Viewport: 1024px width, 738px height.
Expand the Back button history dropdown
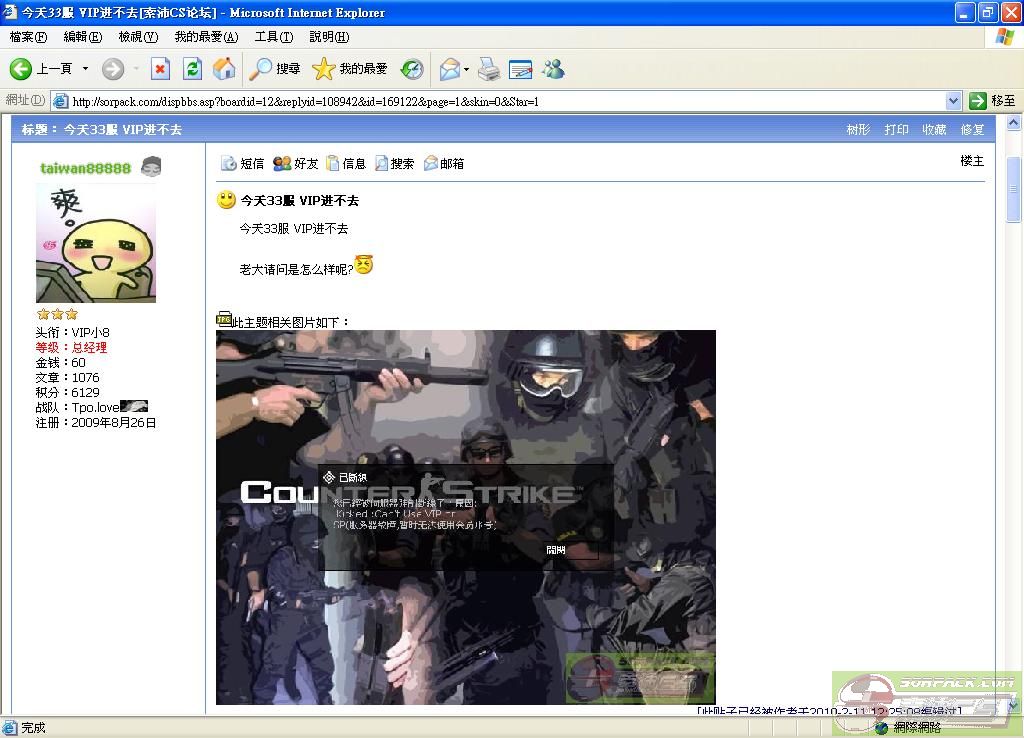85,69
